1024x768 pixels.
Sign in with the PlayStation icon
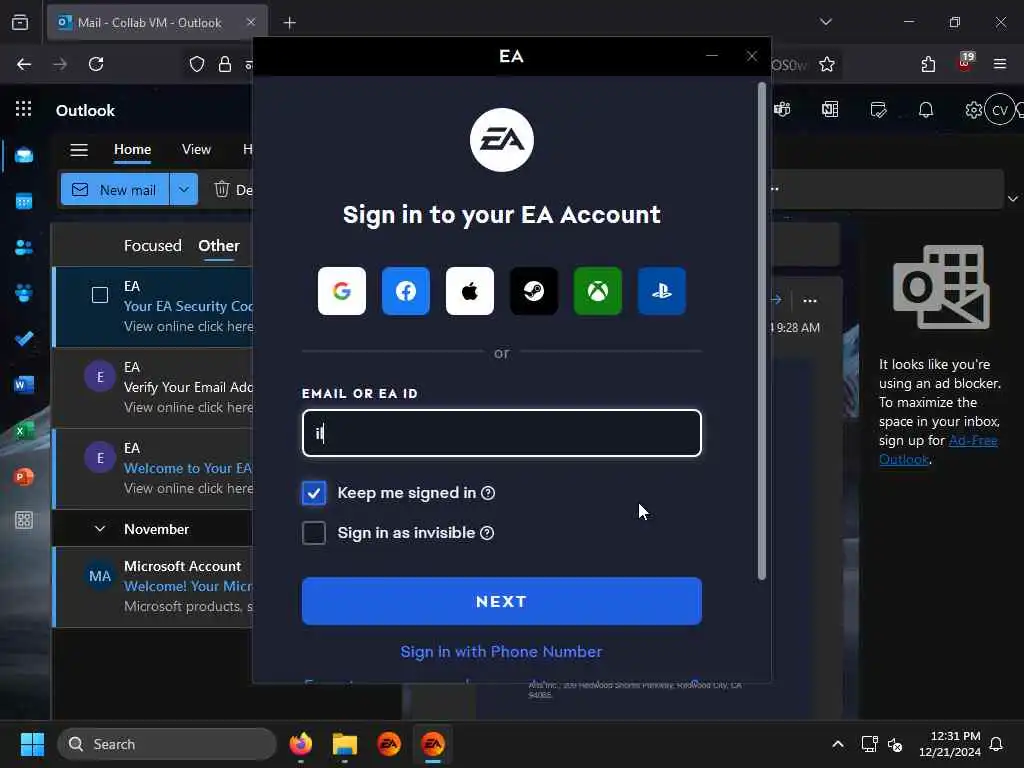tap(662, 291)
